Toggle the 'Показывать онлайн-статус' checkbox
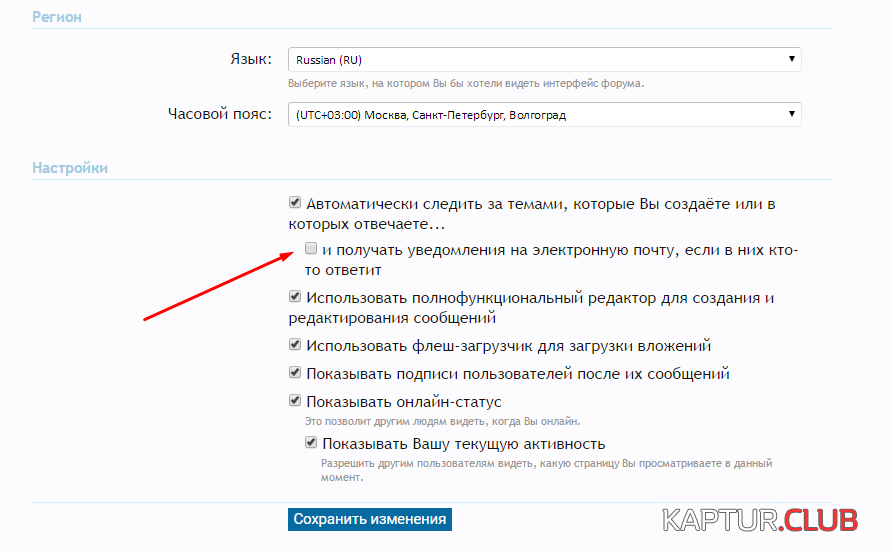This screenshot has height=551, width=890. tap(295, 401)
